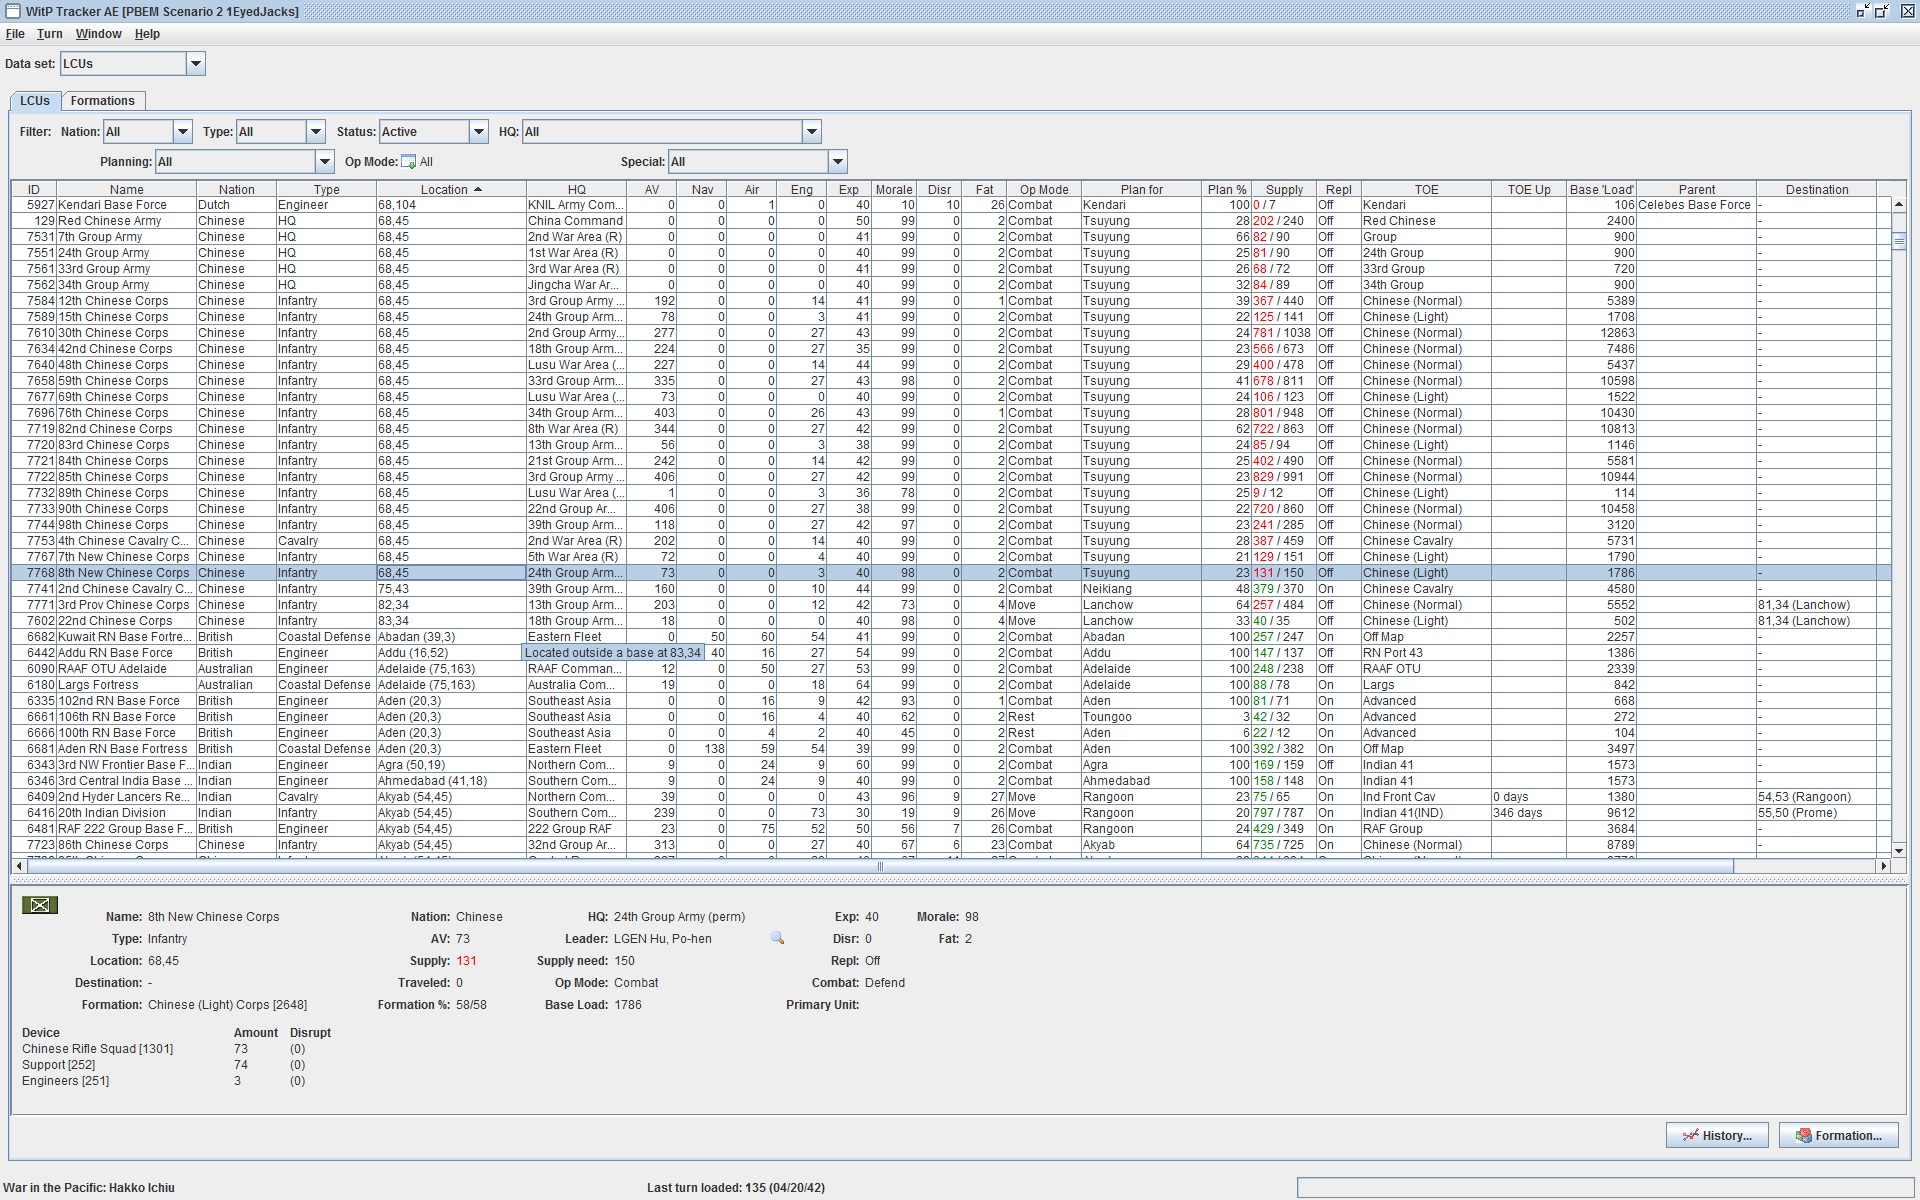Select the LCUs tab

point(35,101)
